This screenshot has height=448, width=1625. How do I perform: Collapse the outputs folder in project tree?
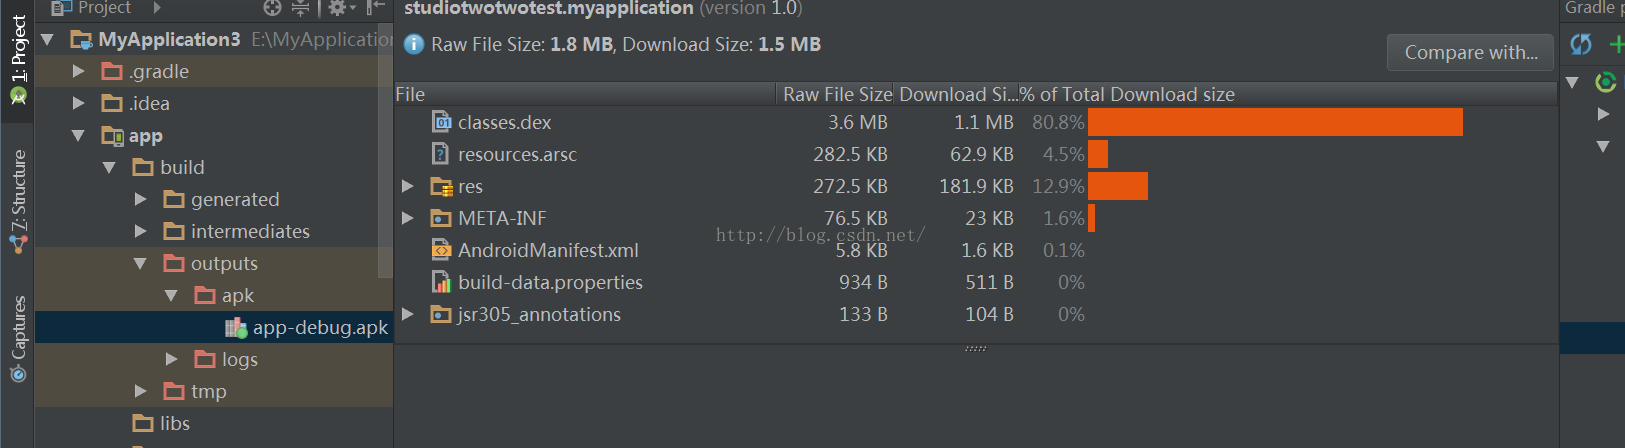point(140,264)
